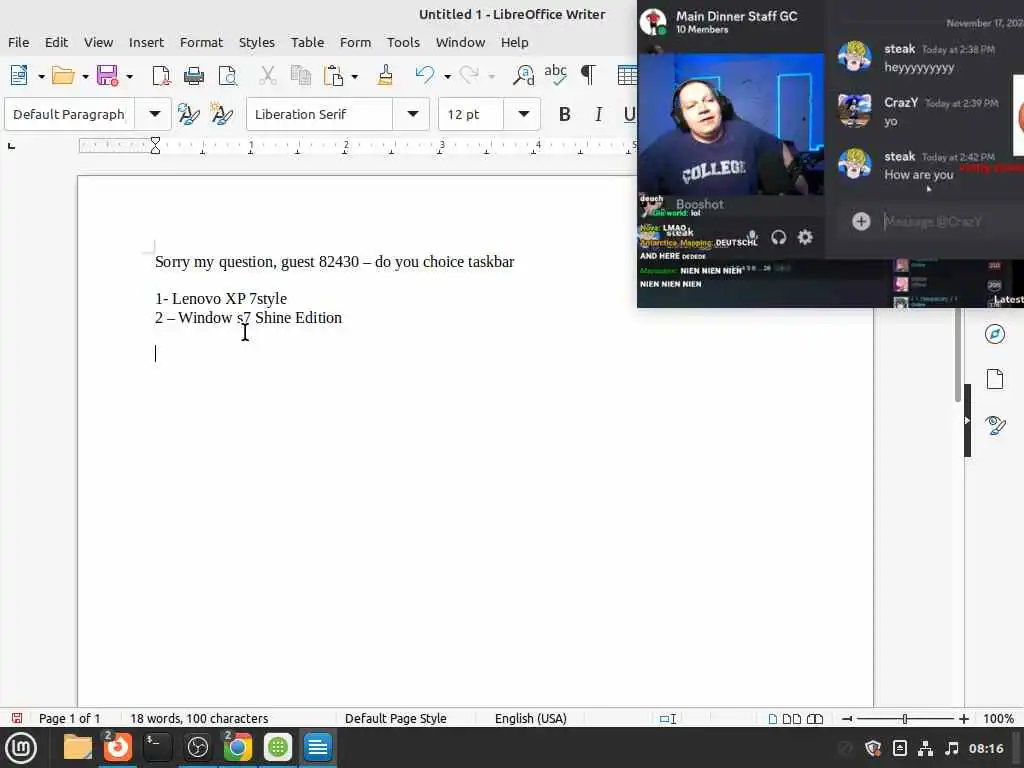Undo the last action
This screenshot has height=768, width=1024.
(x=425, y=76)
